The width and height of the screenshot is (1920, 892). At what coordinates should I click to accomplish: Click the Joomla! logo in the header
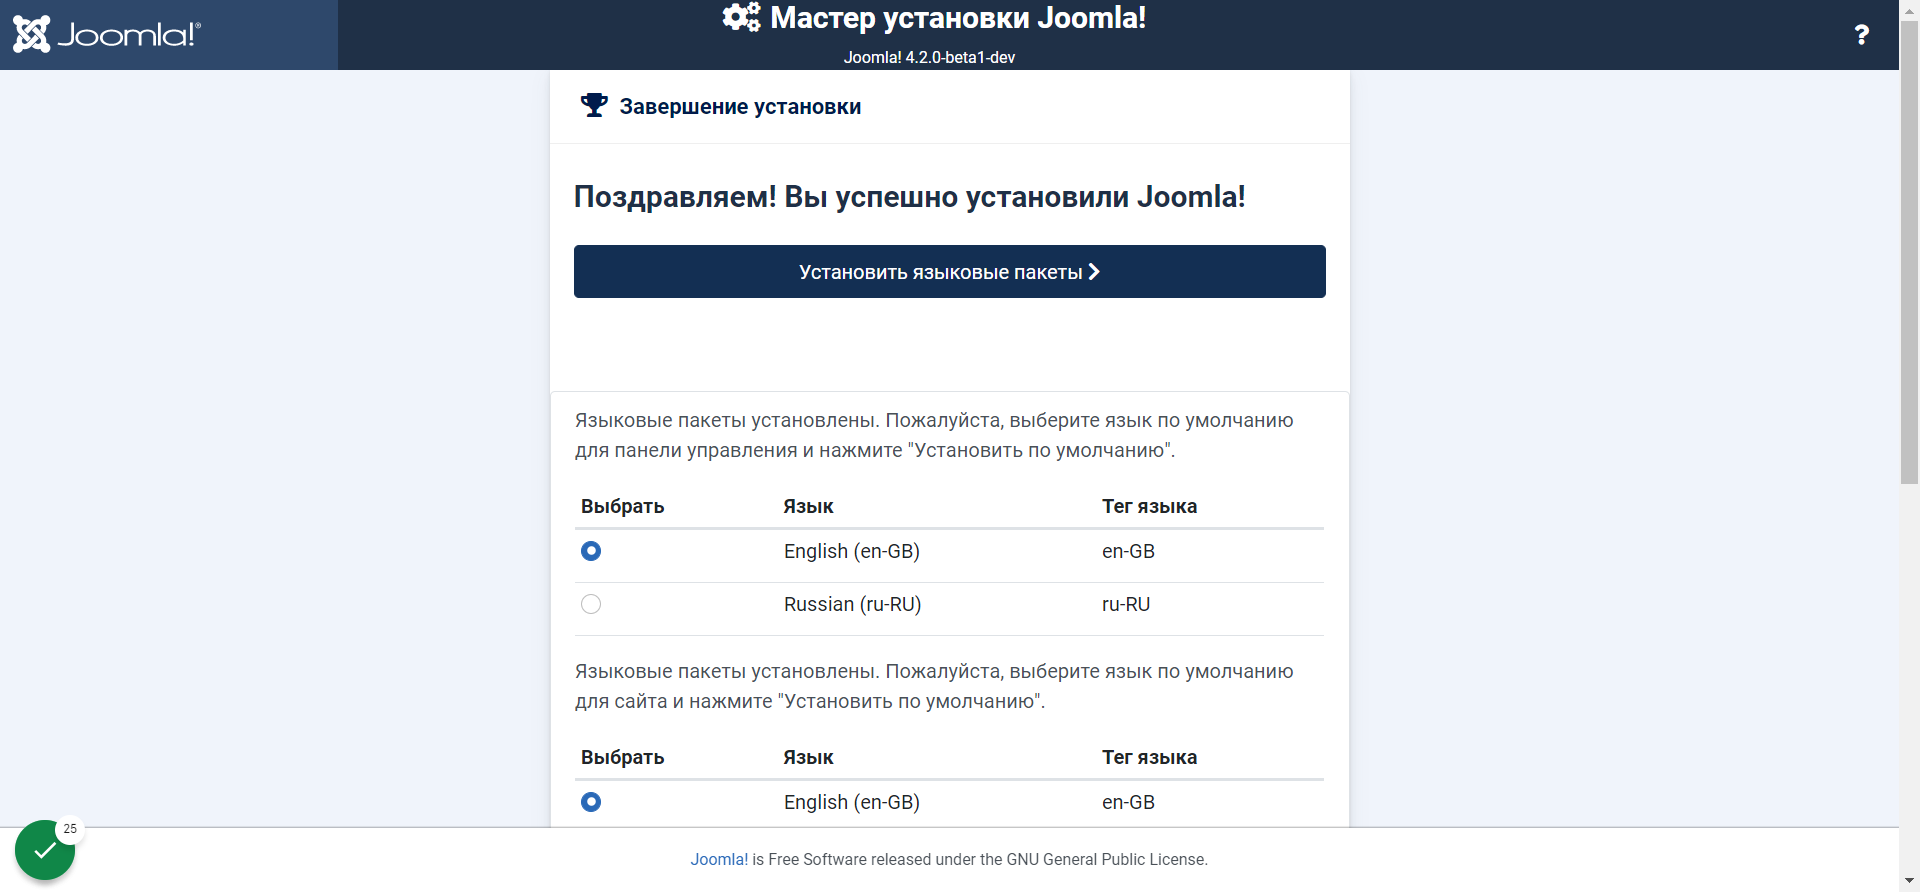[x=107, y=35]
